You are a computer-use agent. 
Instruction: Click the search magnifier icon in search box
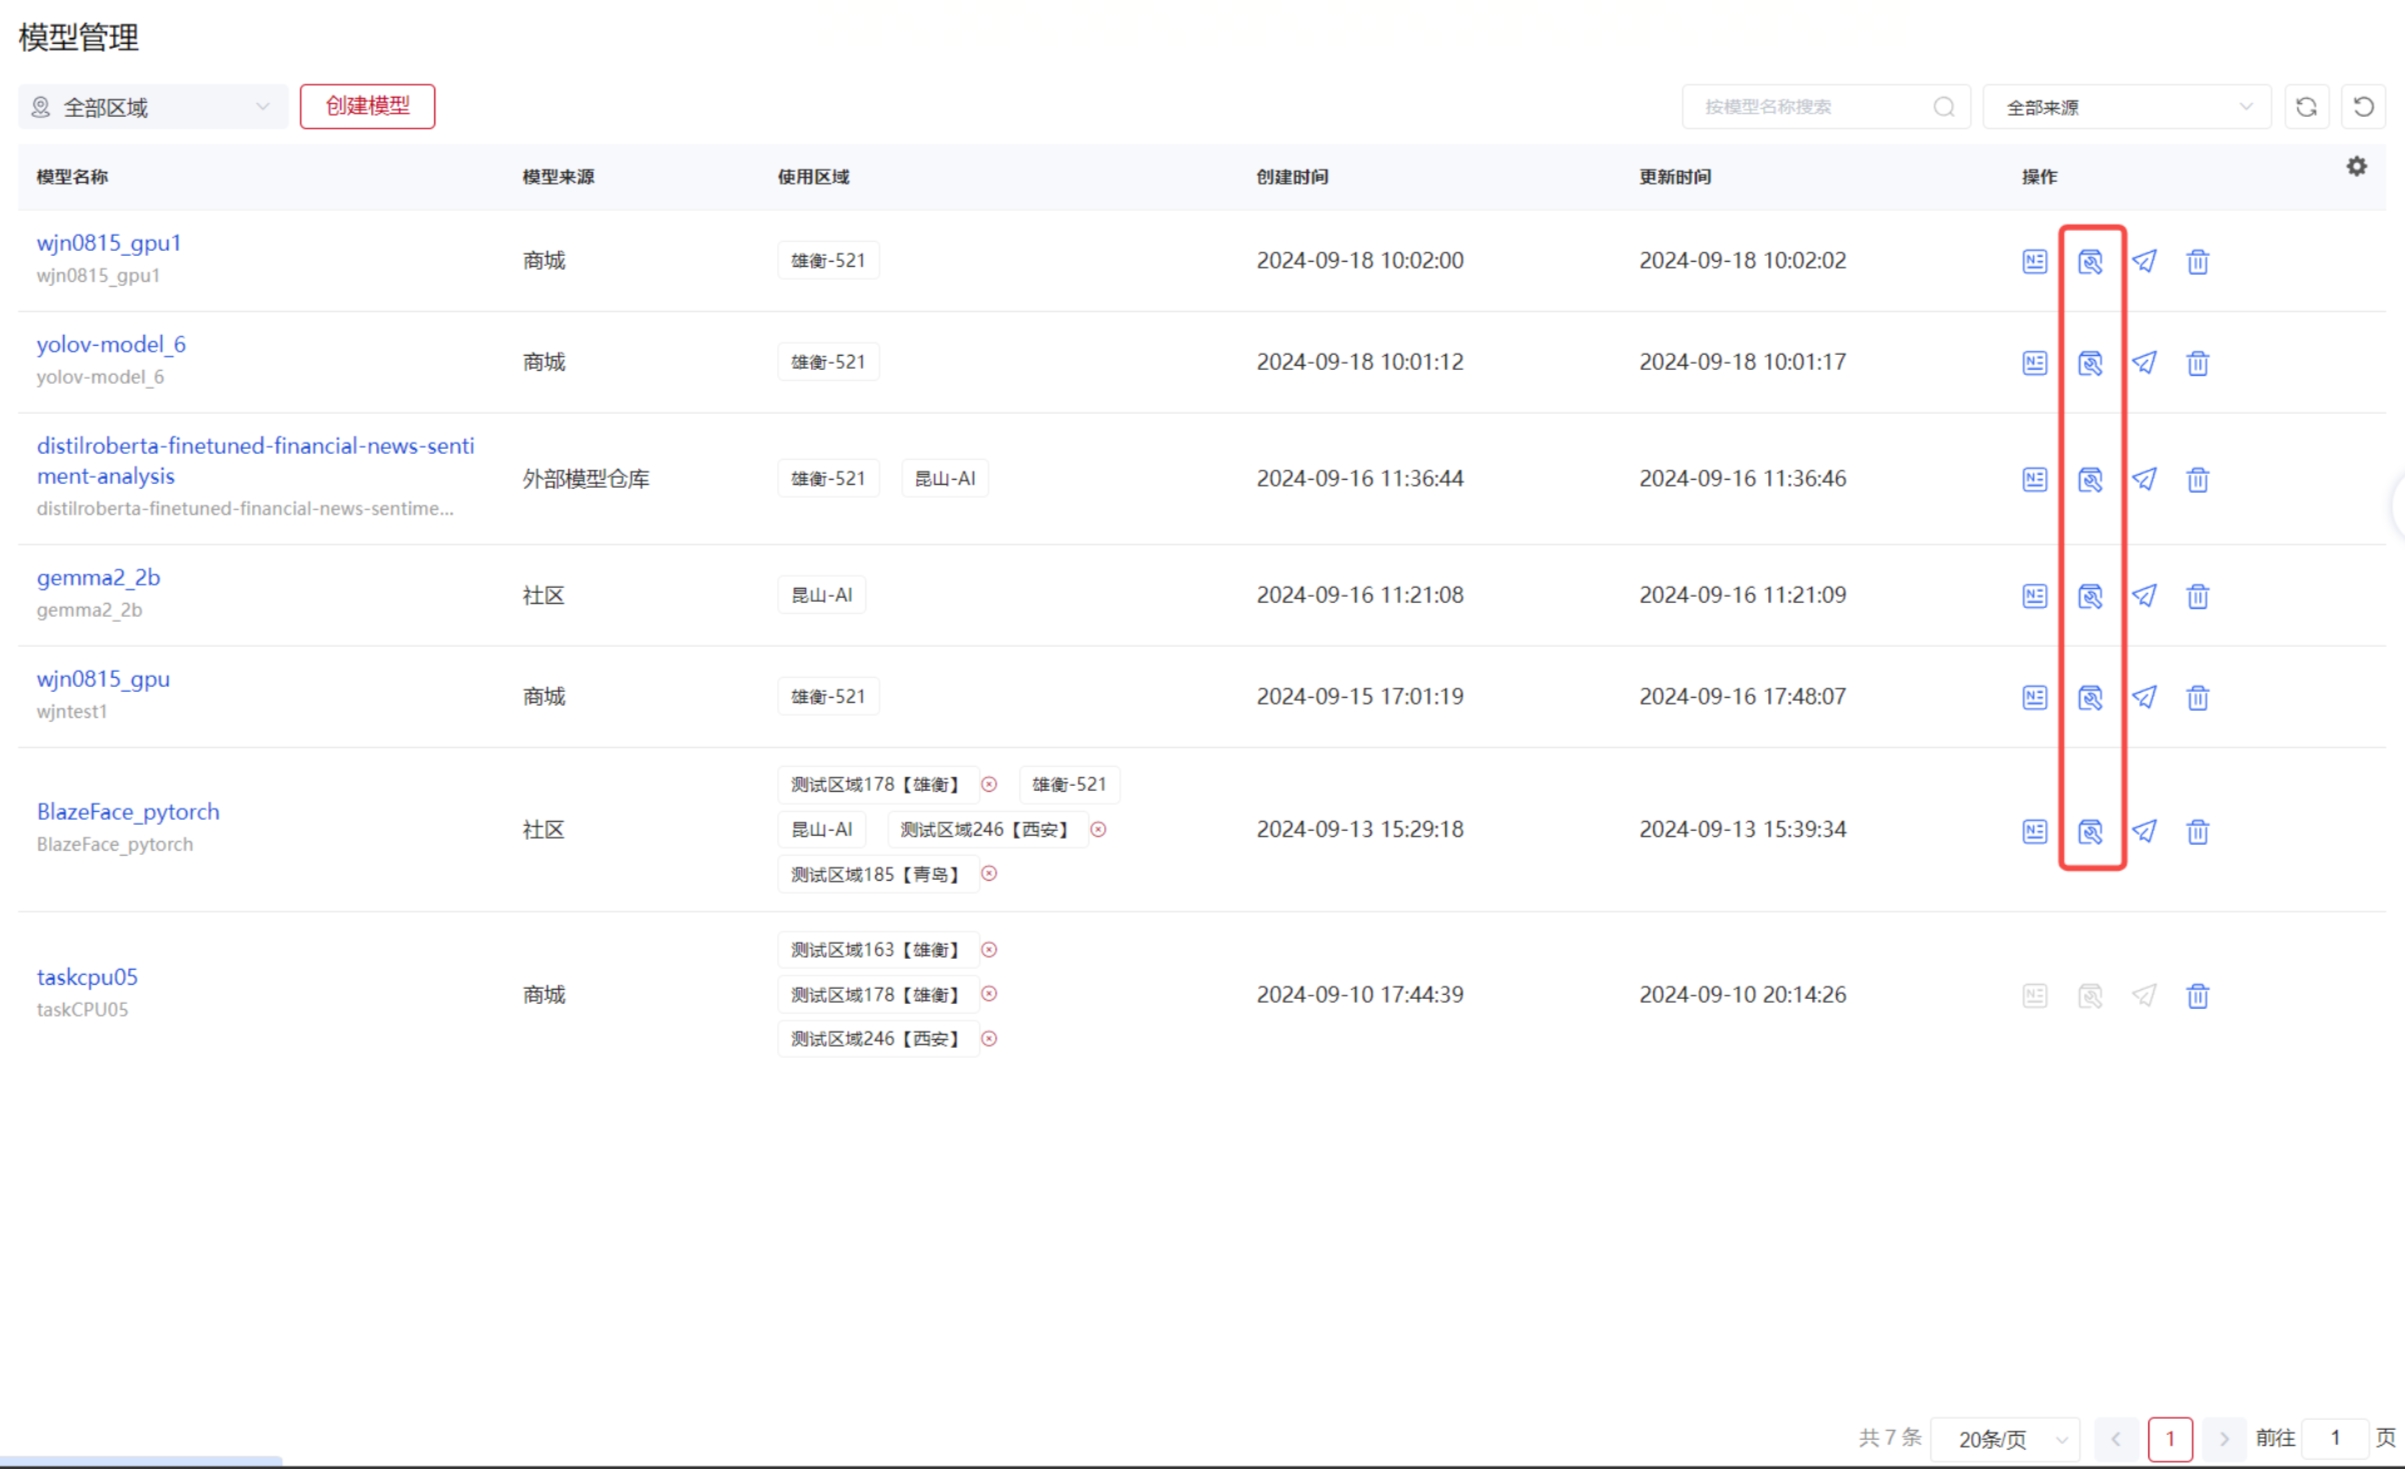pos(1943,107)
